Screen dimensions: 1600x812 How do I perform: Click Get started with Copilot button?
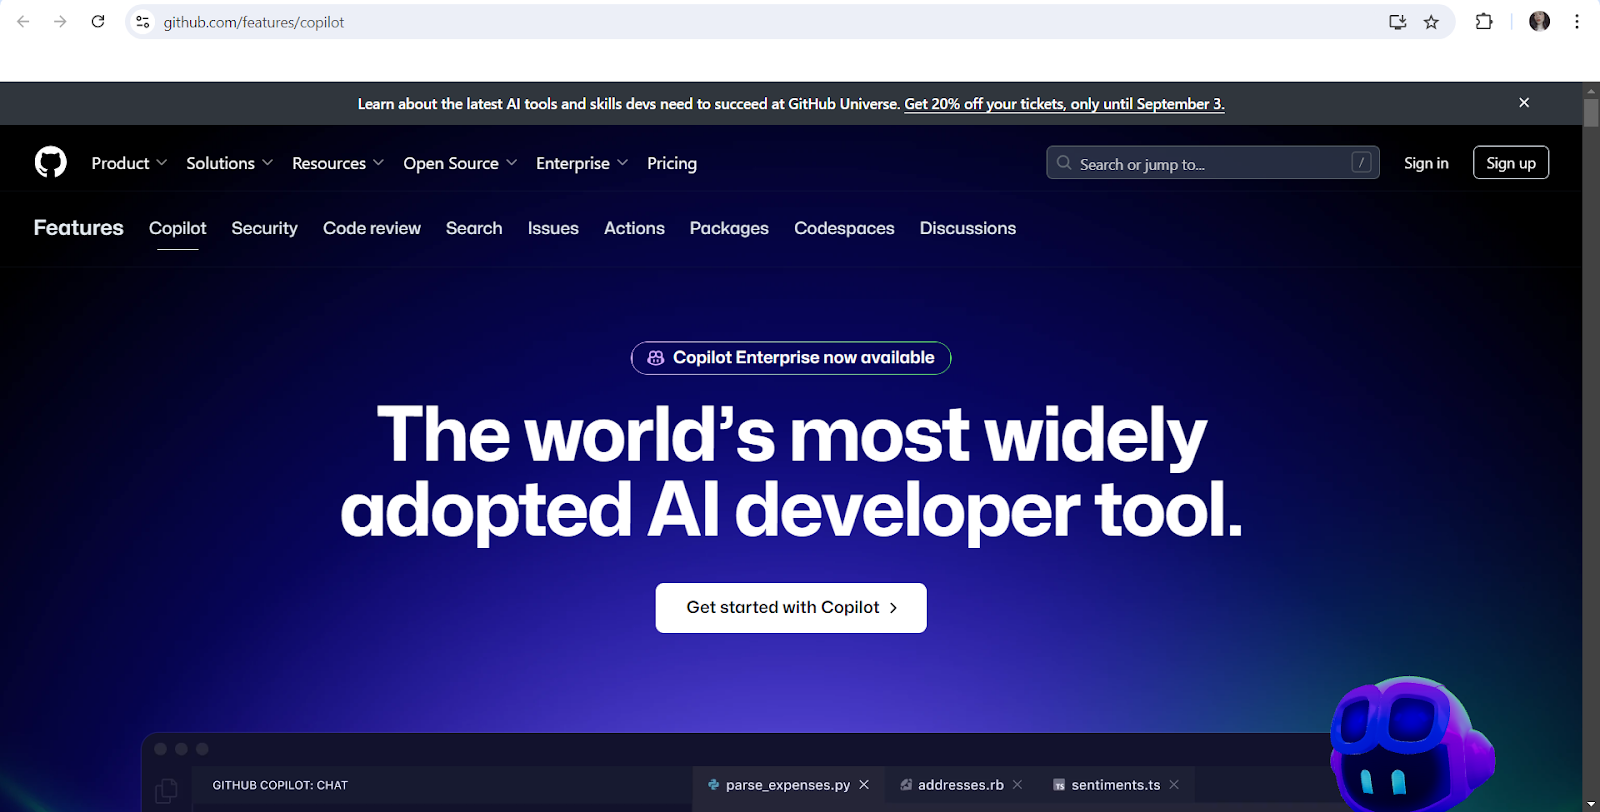click(x=791, y=608)
